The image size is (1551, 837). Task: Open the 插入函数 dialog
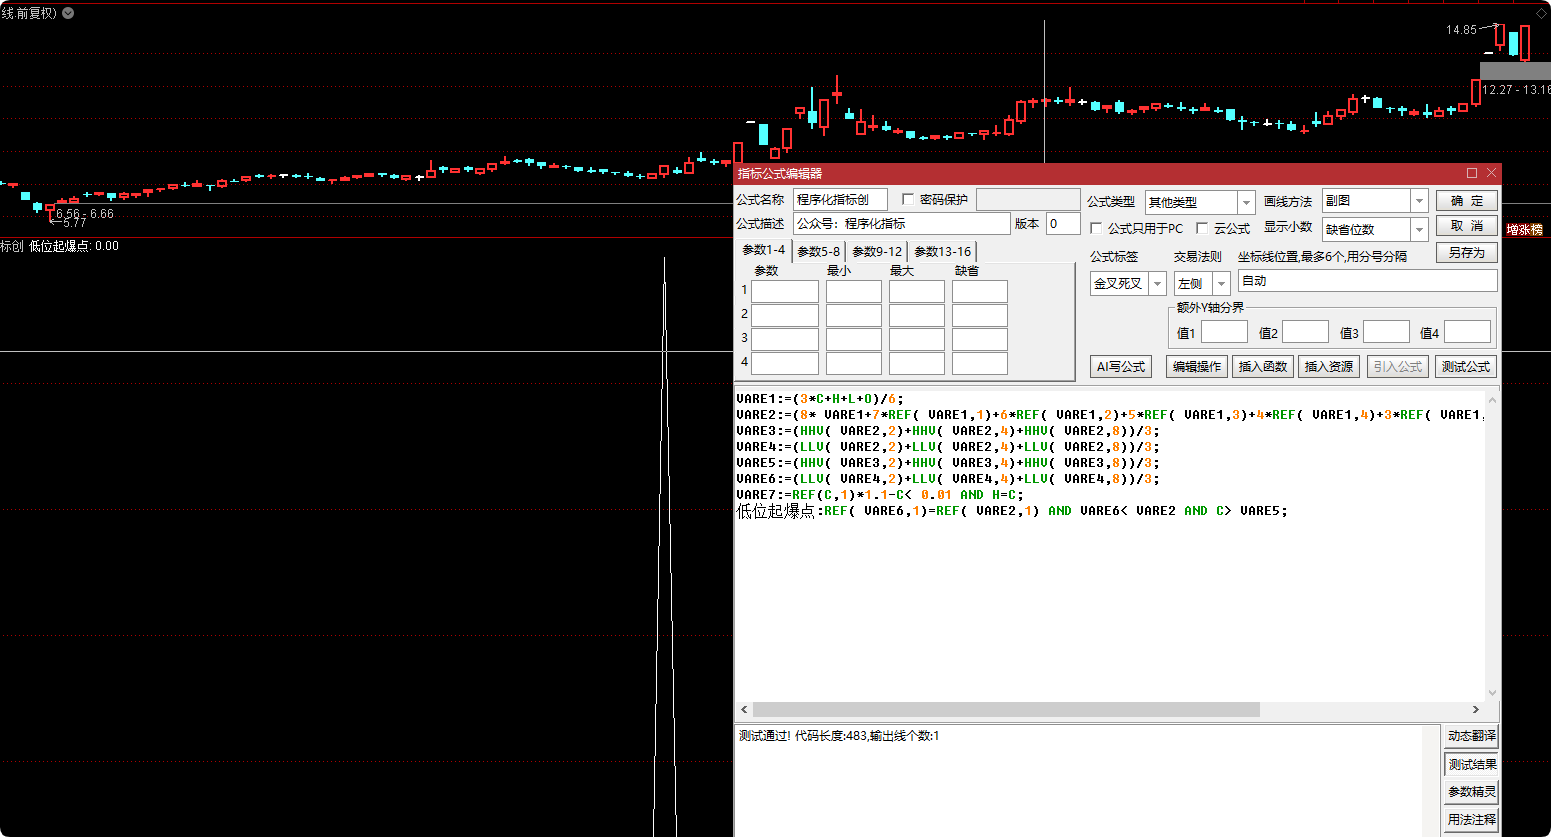tap(1262, 367)
